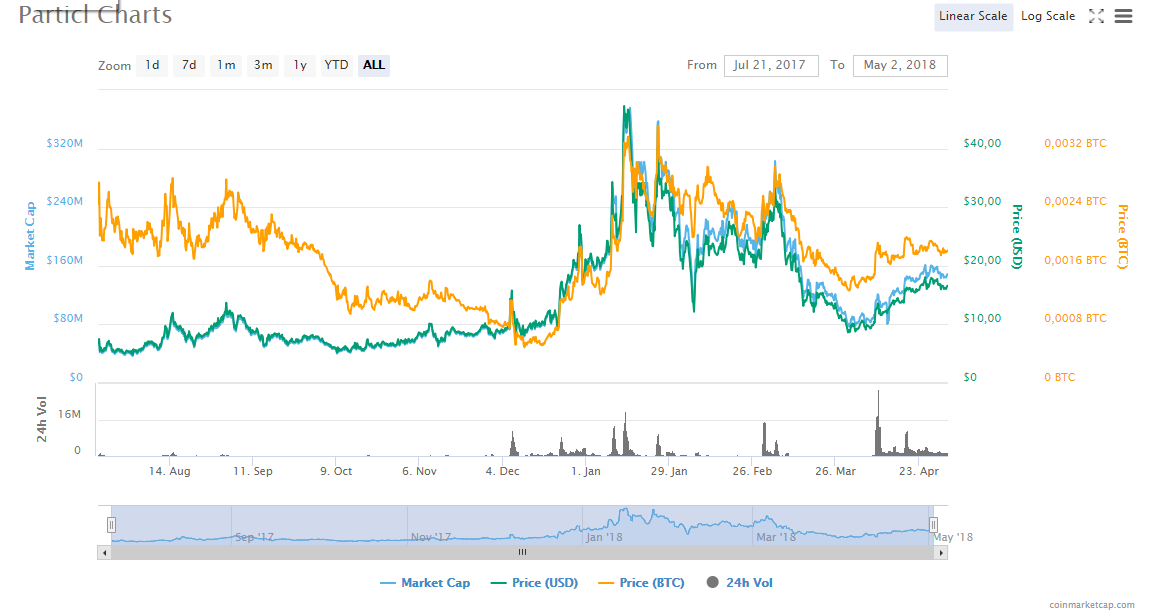Open the coinmarketcap.com credit link
The height and width of the screenshot is (611, 1158).
pos(1092,604)
